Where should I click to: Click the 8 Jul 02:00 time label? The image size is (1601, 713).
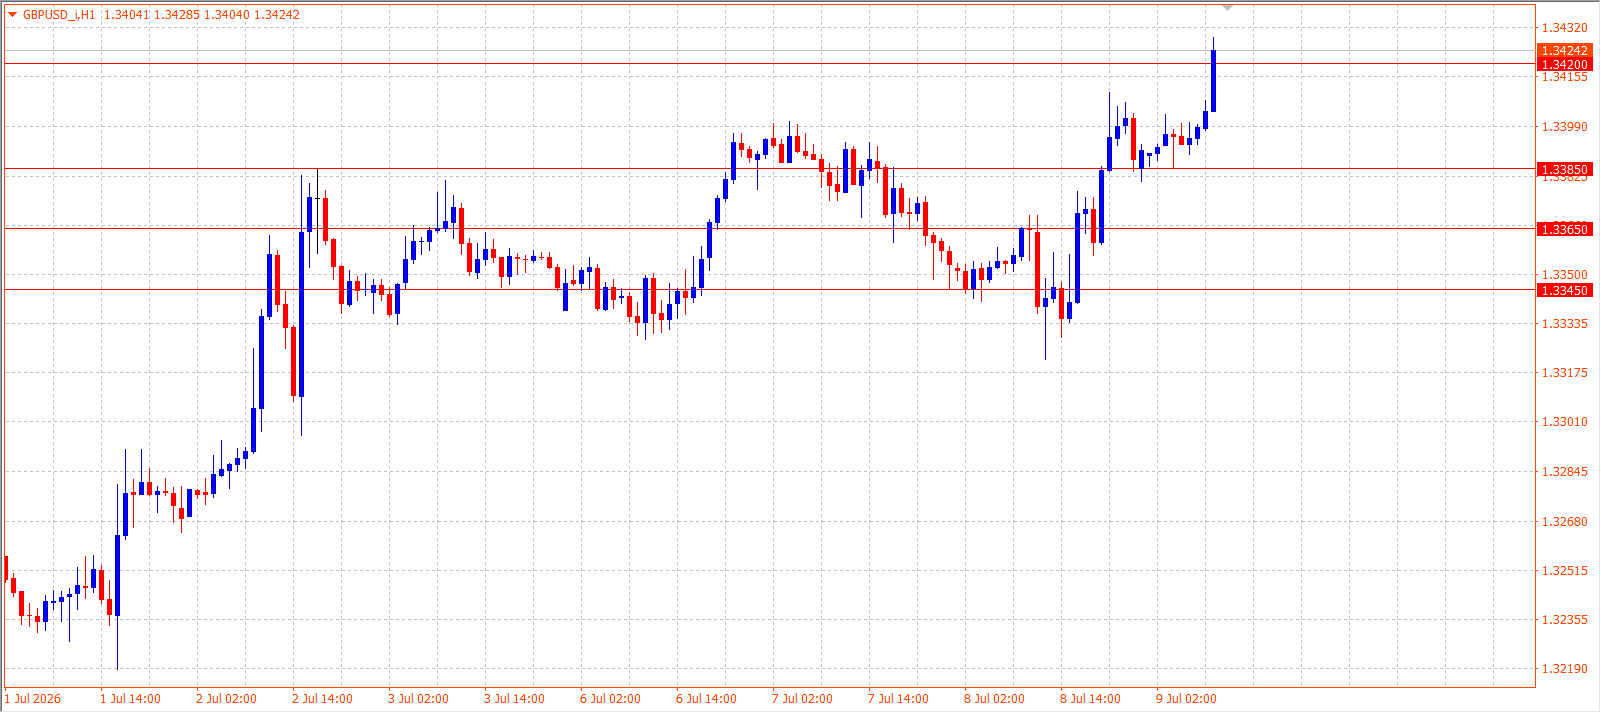click(994, 699)
